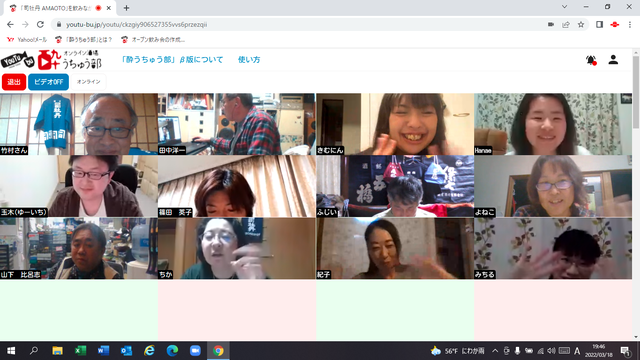Screen dimensions: 640x360
Task: Click the red 退出 leave button
Action: 14,82
